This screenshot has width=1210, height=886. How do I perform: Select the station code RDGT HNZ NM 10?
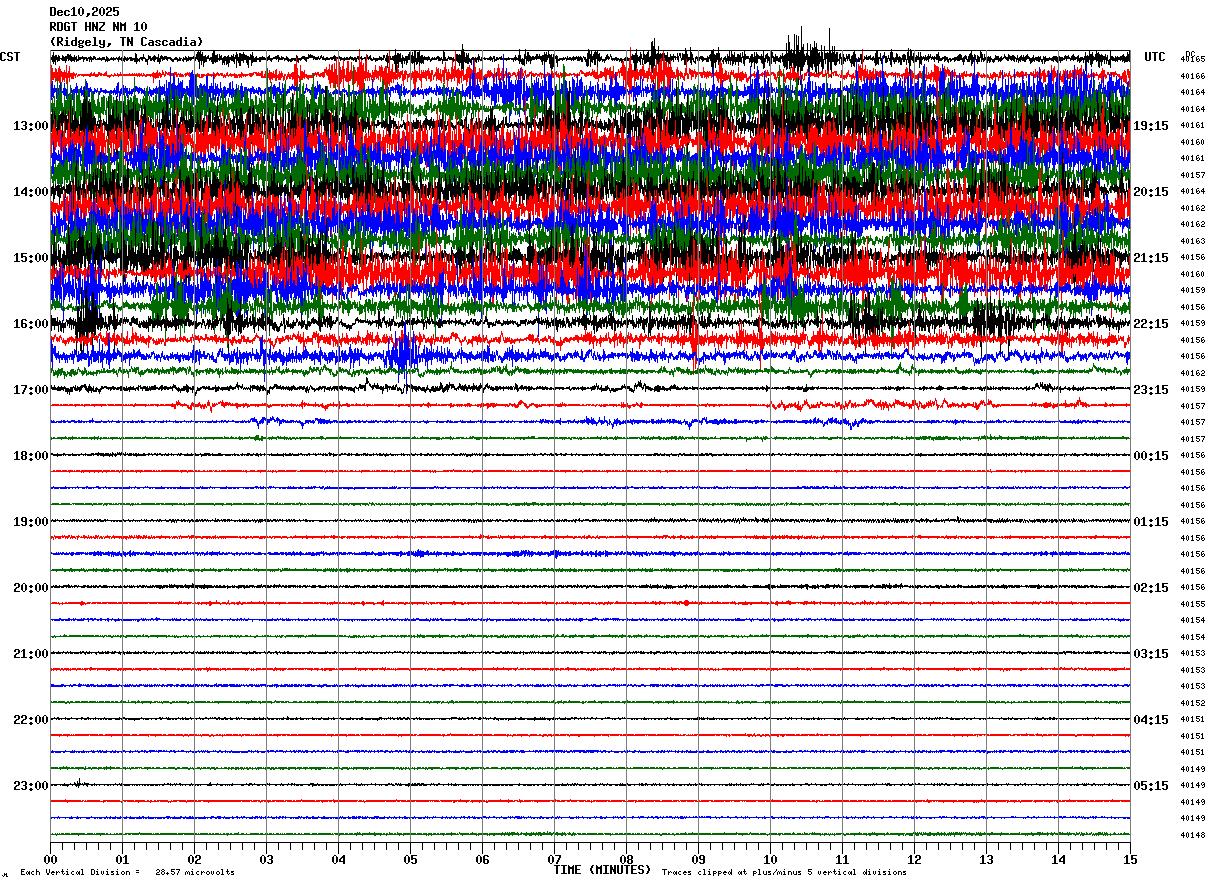coord(98,27)
